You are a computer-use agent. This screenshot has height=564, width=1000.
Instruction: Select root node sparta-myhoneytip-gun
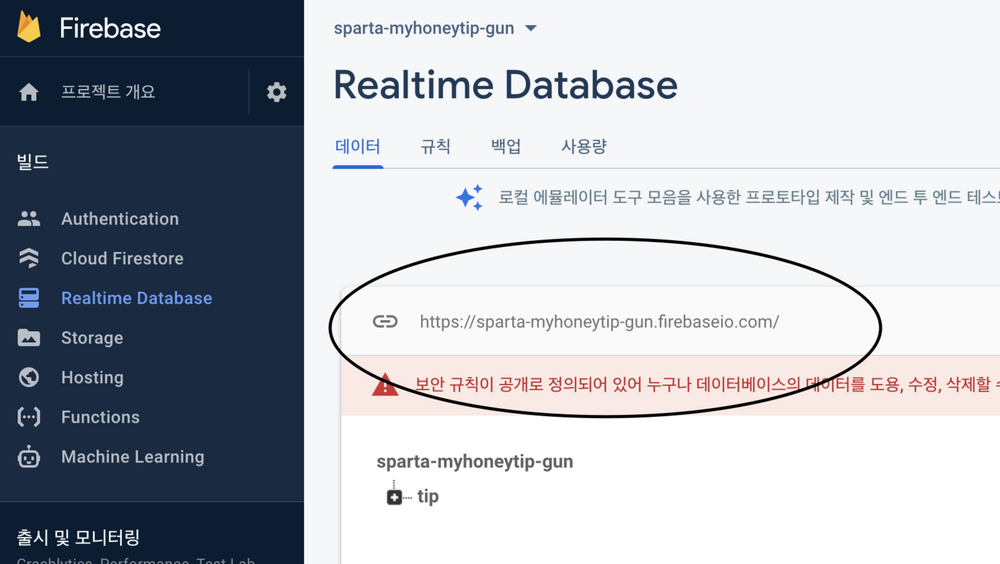tap(474, 461)
